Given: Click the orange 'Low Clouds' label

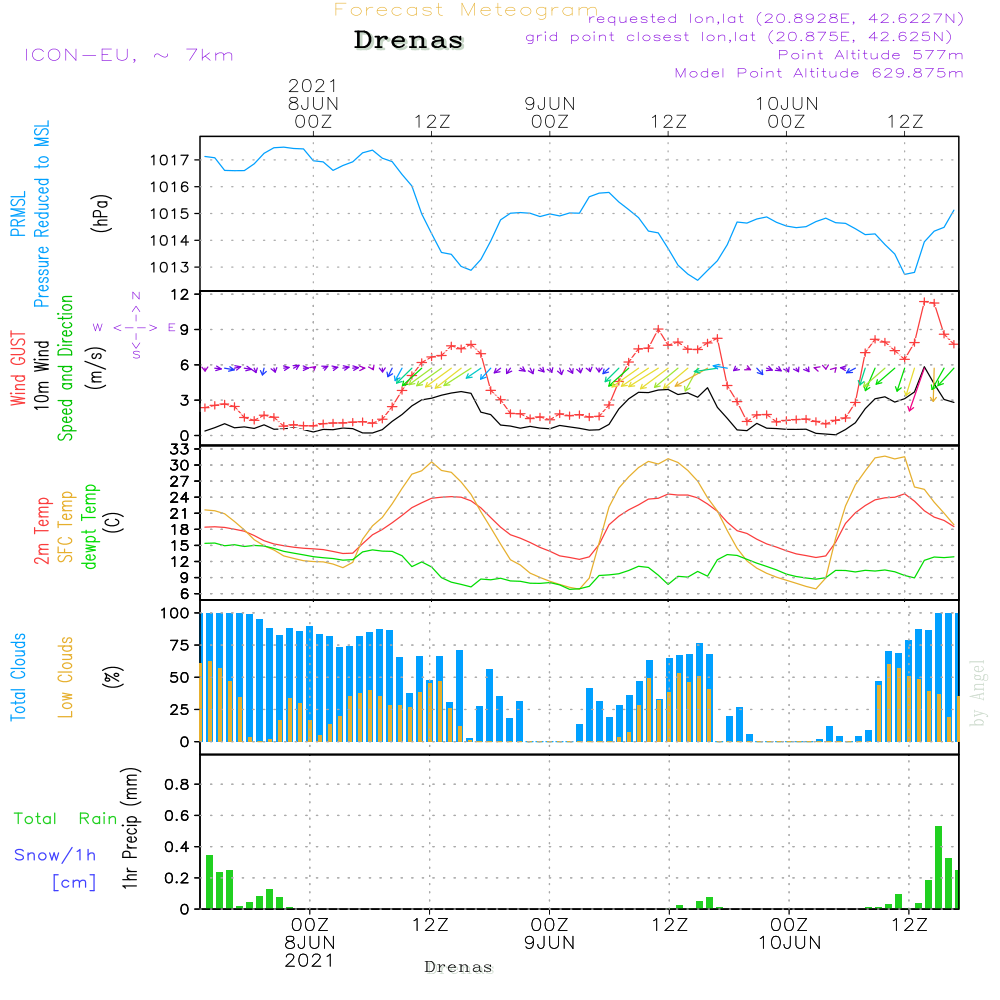Looking at the screenshot, I should coord(65,677).
